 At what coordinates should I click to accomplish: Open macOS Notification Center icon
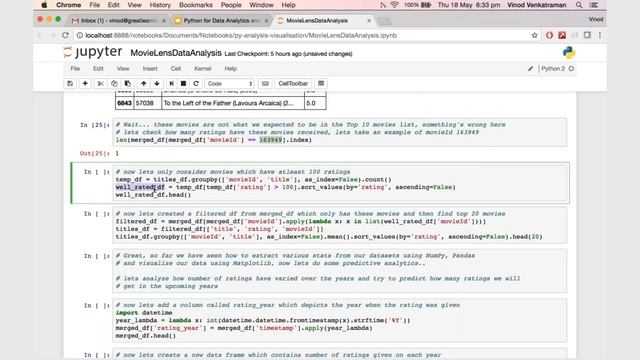(594, 5)
